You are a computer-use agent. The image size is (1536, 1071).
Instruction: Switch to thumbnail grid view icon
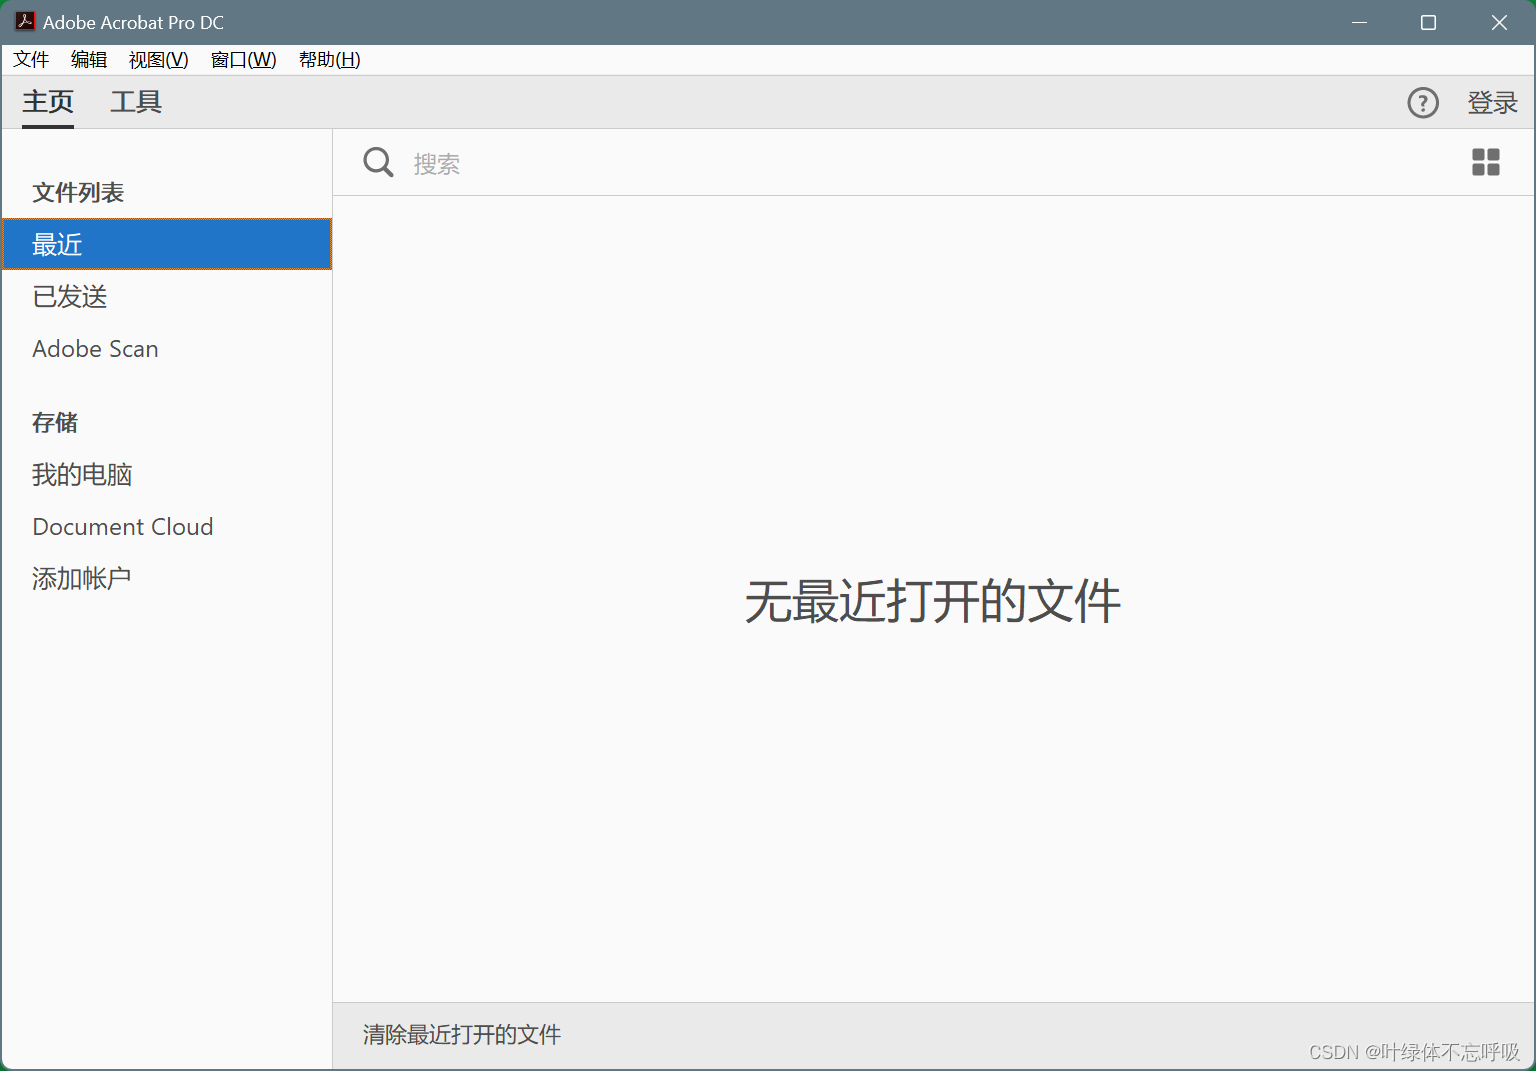point(1485,162)
